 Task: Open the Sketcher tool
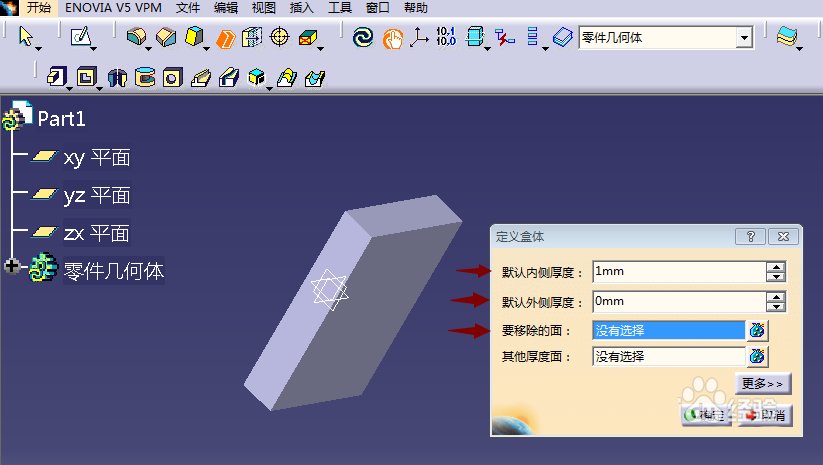pyautogui.click(x=81, y=37)
